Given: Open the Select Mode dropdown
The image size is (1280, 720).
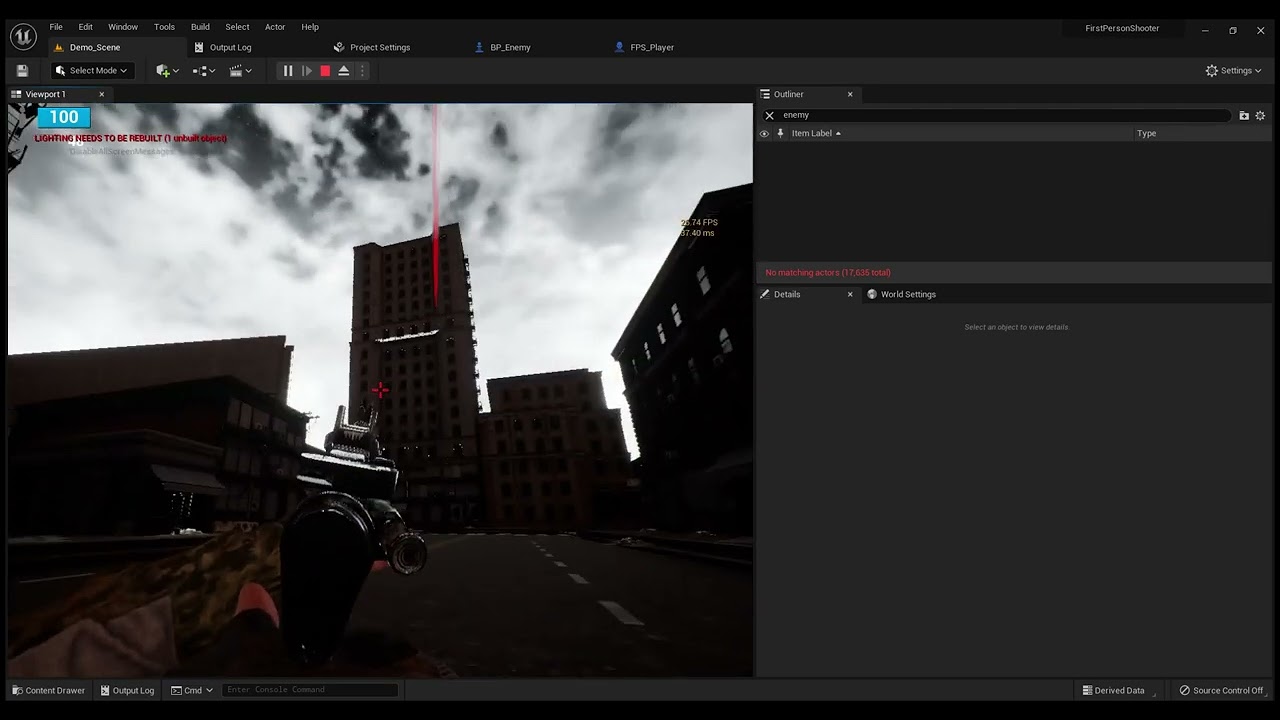Looking at the screenshot, I should coord(92,71).
